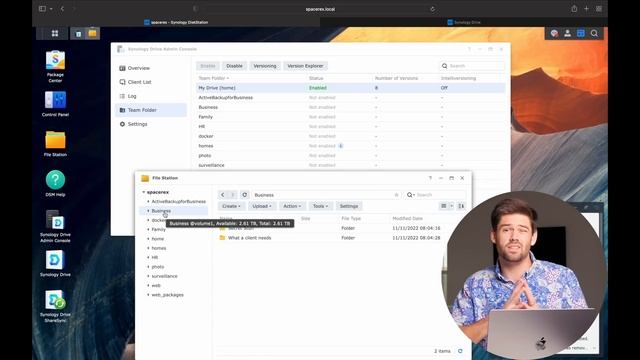
Task: Open Synology Drive ShareSync desktop icon
Action: click(x=55, y=306)
